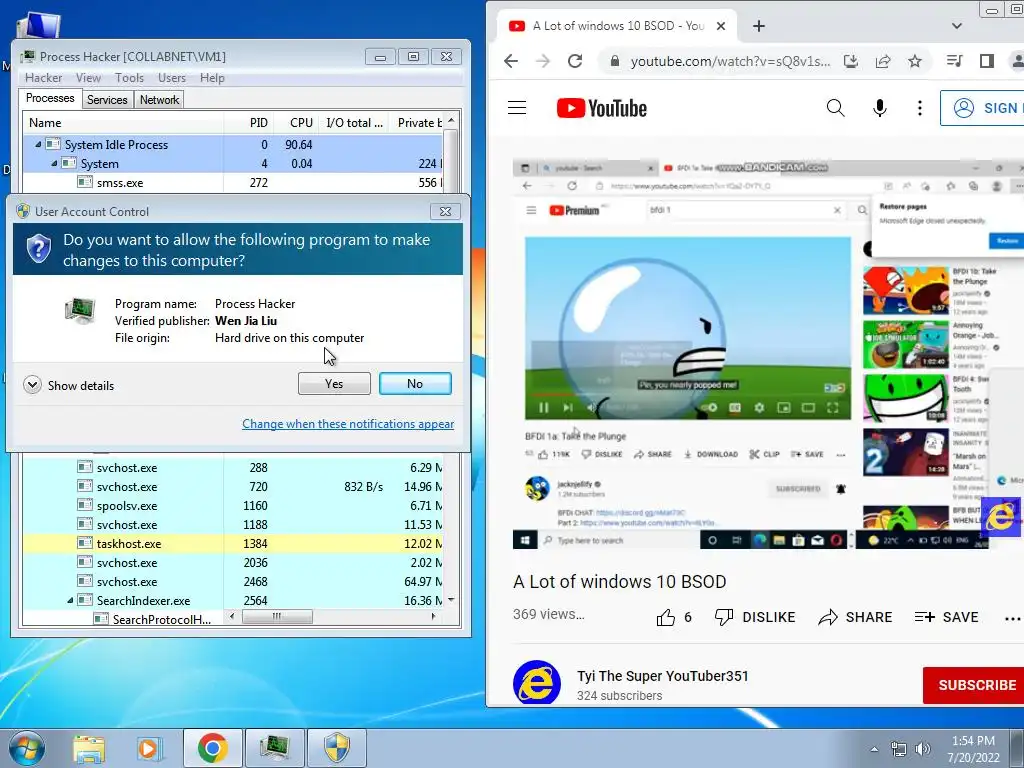Open Windows Media Player from the taskbar
The image size is (1024, 768).
pyautogui.click(x=150, y=748)
